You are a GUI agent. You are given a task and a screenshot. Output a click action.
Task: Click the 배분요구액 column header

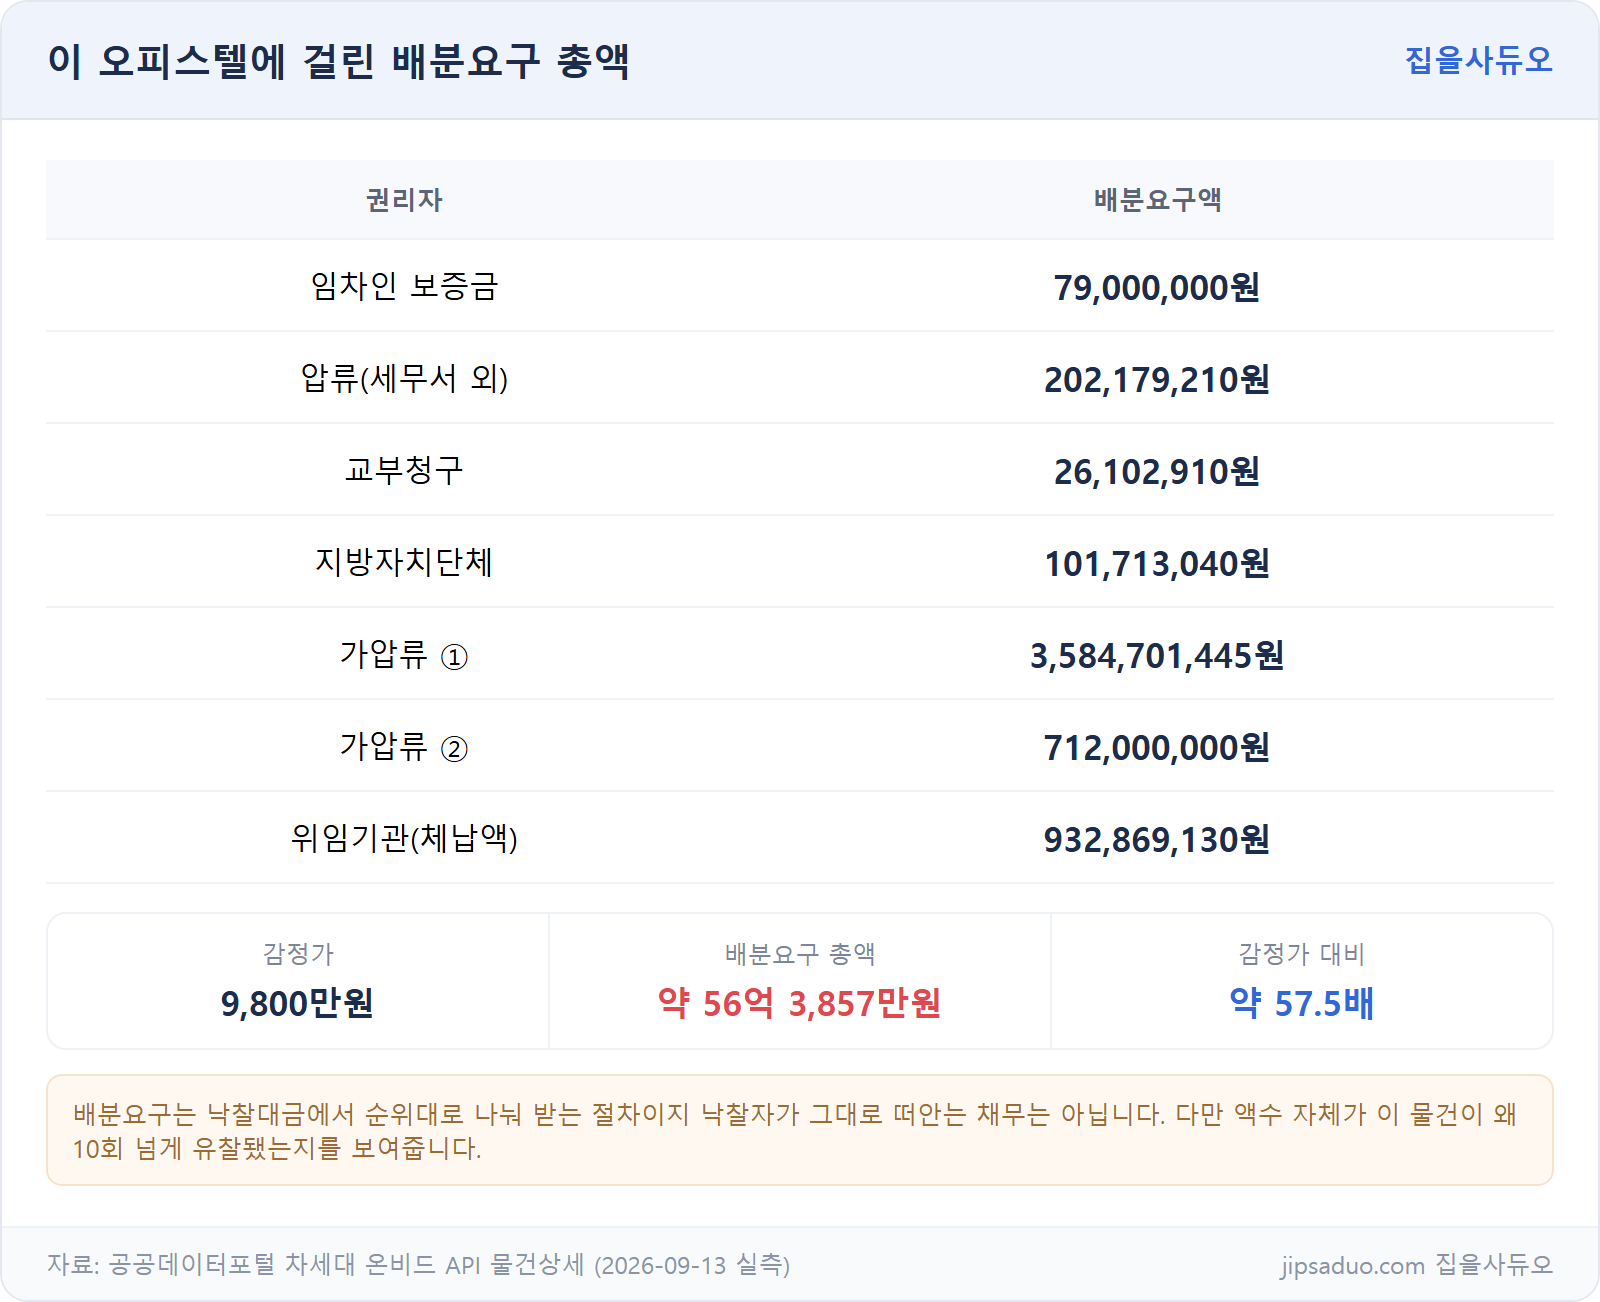point(1157,200)
